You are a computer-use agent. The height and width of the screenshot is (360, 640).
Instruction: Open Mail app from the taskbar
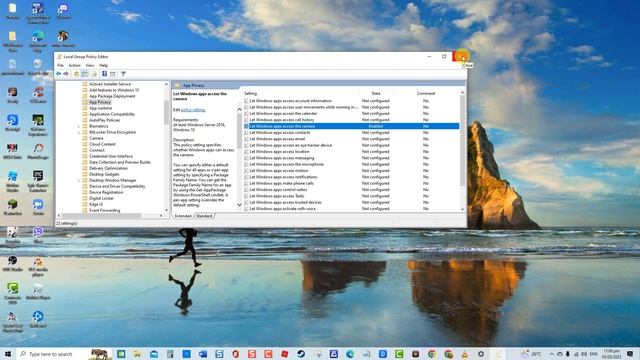pyautogui.click(x=153, y=354)
